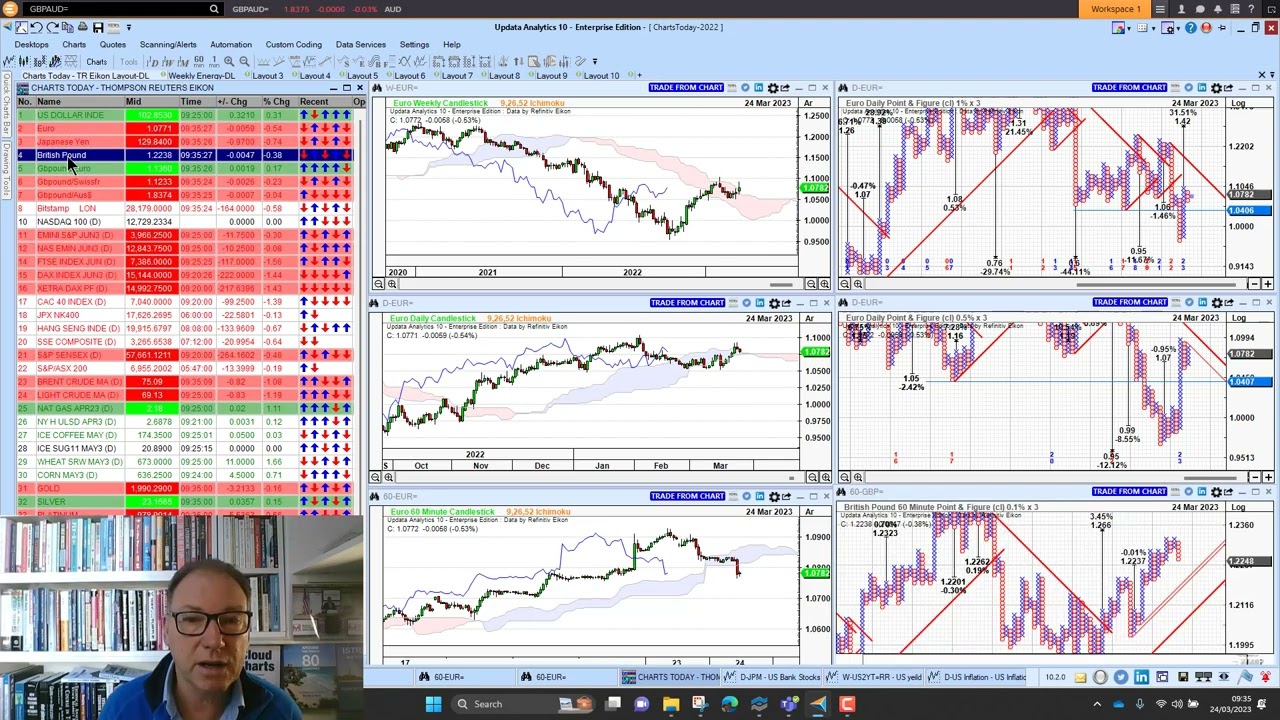Click the notification bell icon in the status bar
1280x720 pixels.
coord(1265,677)
